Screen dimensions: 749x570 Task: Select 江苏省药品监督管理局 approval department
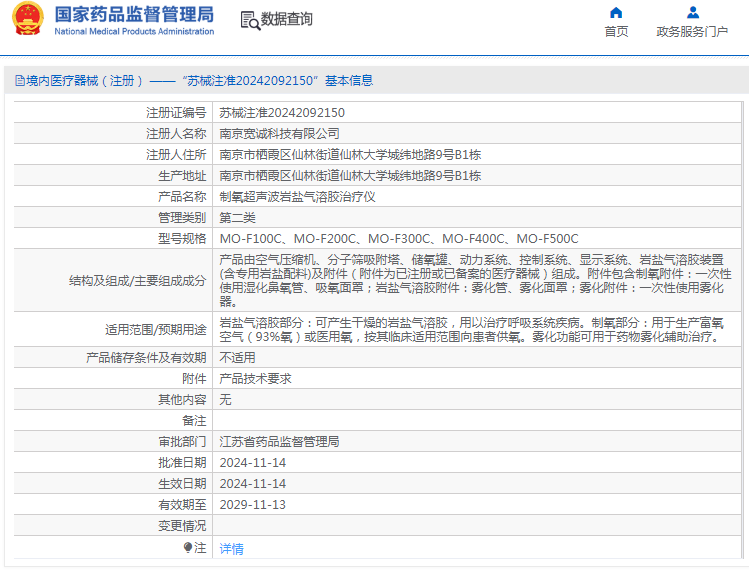pyautogui.click(x=279, y=442)
